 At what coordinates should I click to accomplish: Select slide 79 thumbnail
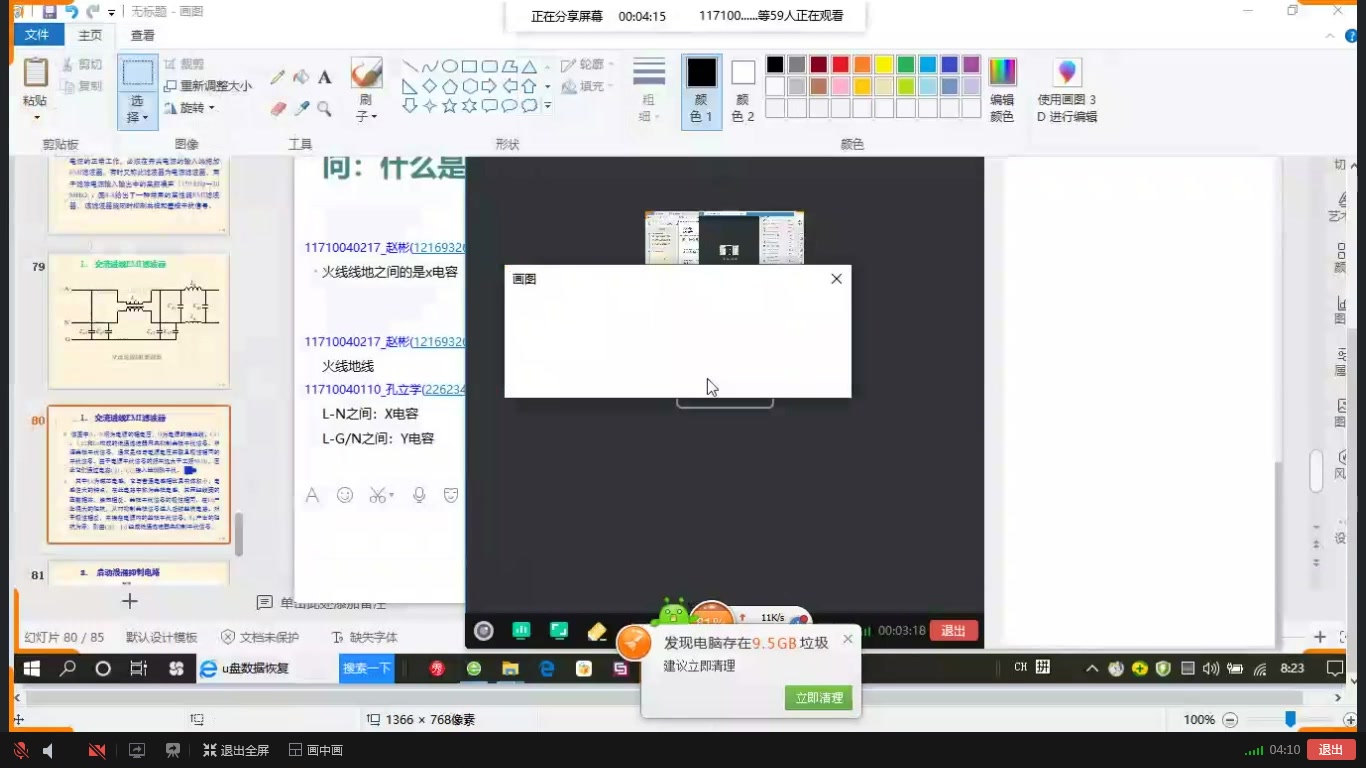point(139,320)
